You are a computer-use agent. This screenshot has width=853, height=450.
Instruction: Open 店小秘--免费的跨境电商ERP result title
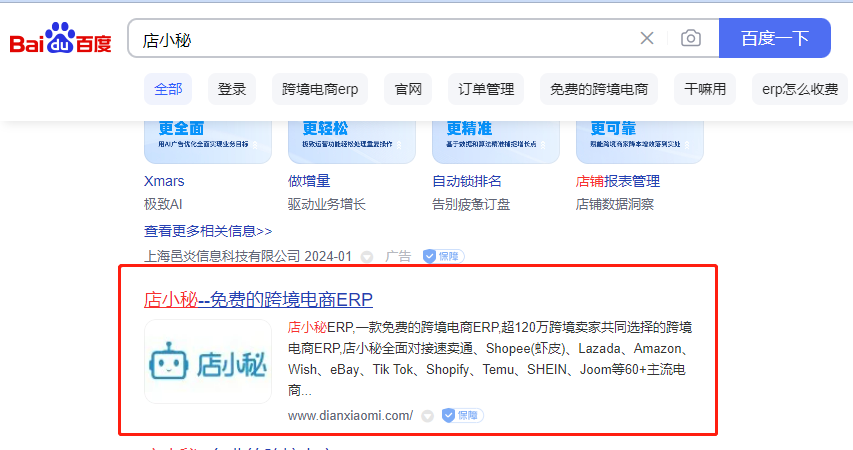coord(258,300)
